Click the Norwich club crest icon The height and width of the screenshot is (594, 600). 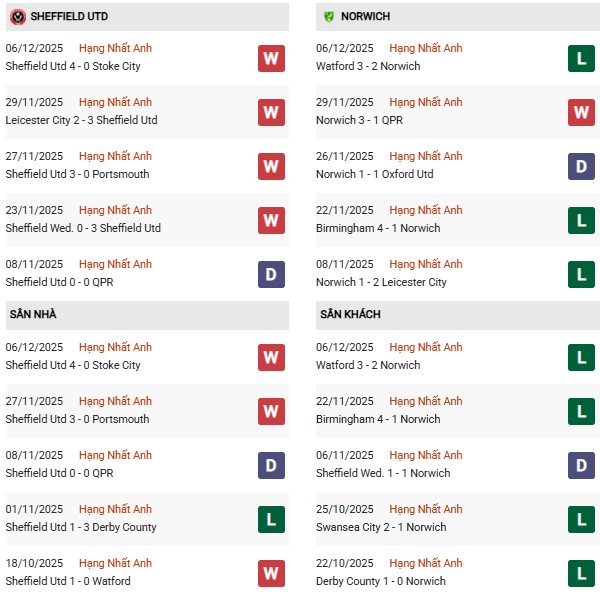[x=328, y=17]
